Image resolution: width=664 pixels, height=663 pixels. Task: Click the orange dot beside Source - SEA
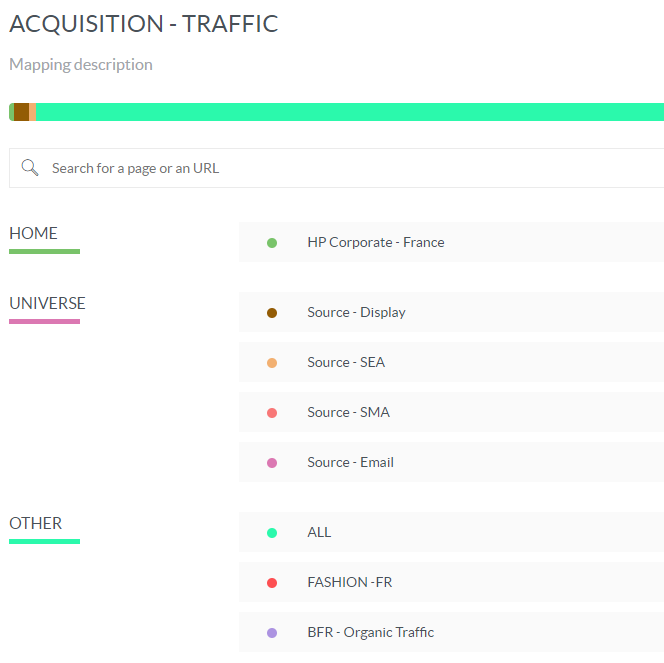[272, 363]
